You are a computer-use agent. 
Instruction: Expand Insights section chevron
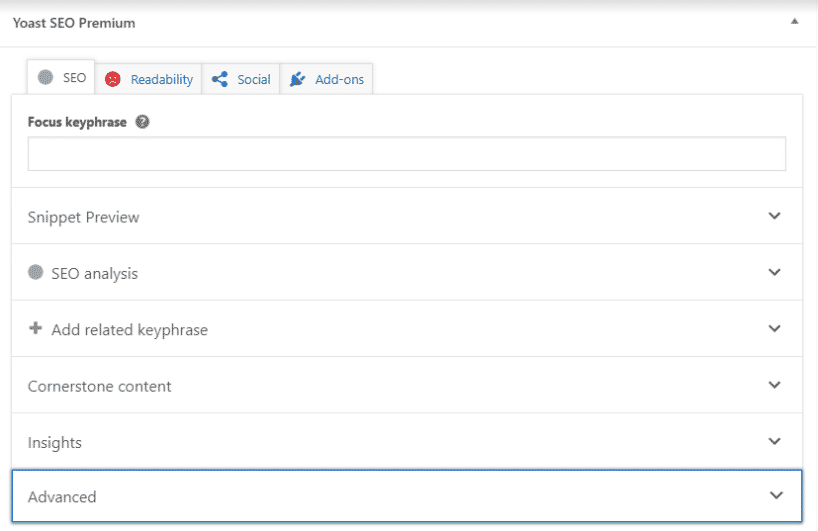click(x=775, y=441)
